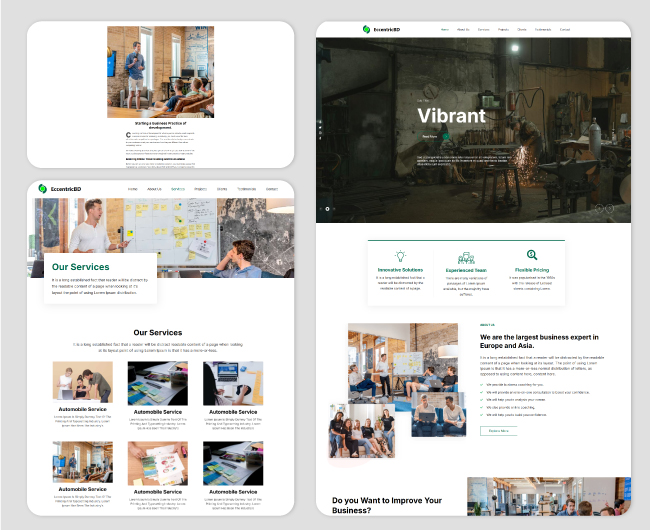The image size is (650, 530).
Task: Open the Services tab in the services page navbar
Action: point(178,189)
